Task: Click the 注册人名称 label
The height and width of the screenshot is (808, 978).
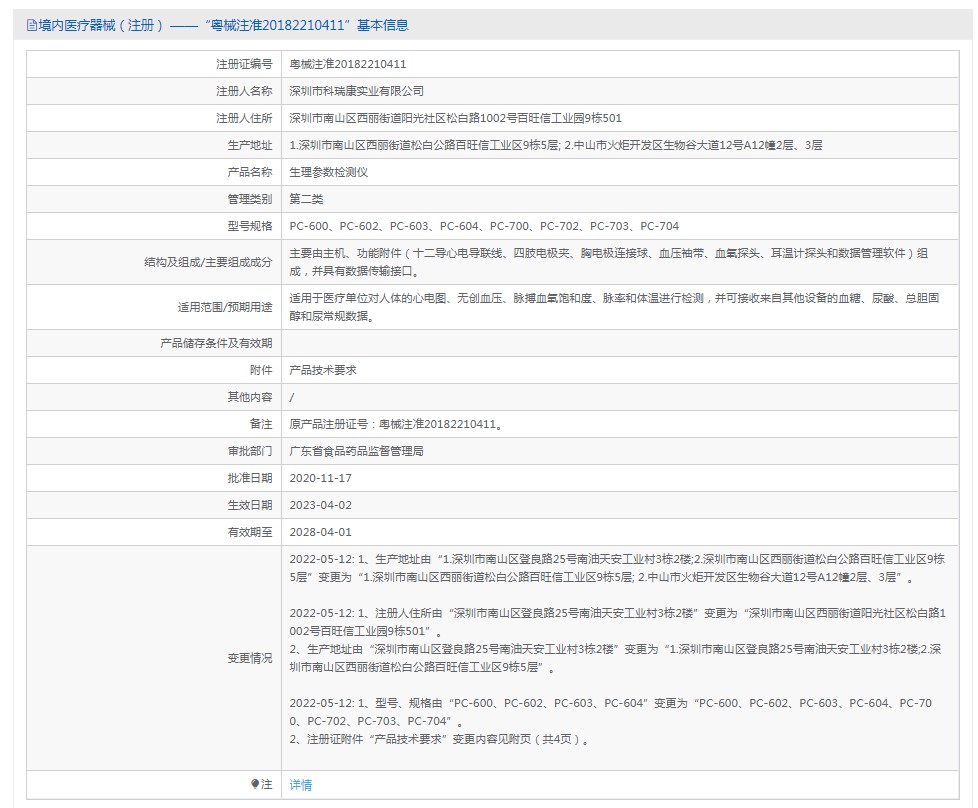Action: pos(244,91)
